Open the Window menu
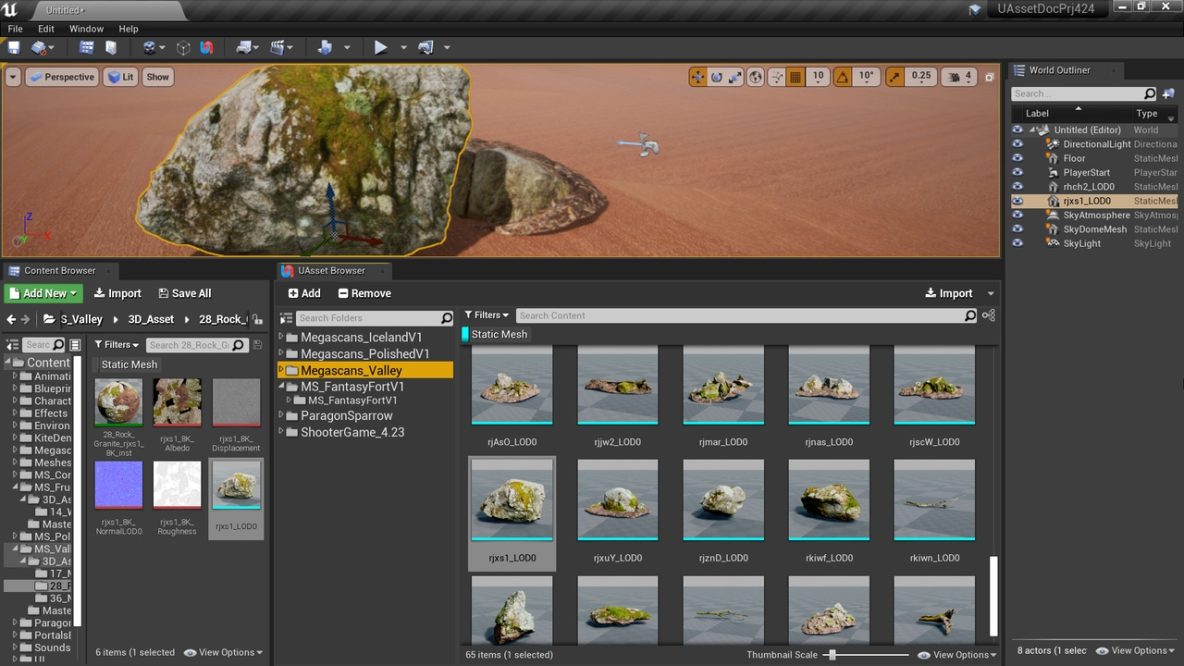 pyautogui.click(x=85, y=28)
